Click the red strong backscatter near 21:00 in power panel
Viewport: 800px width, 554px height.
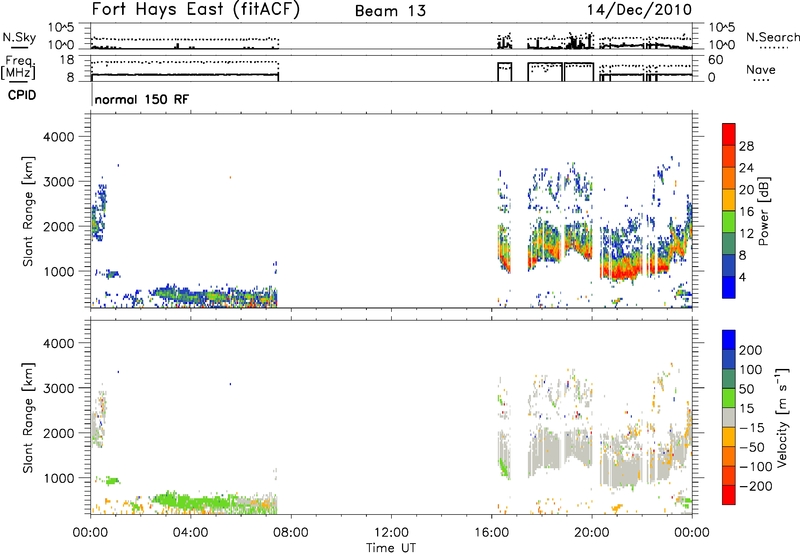pos(620,272)
